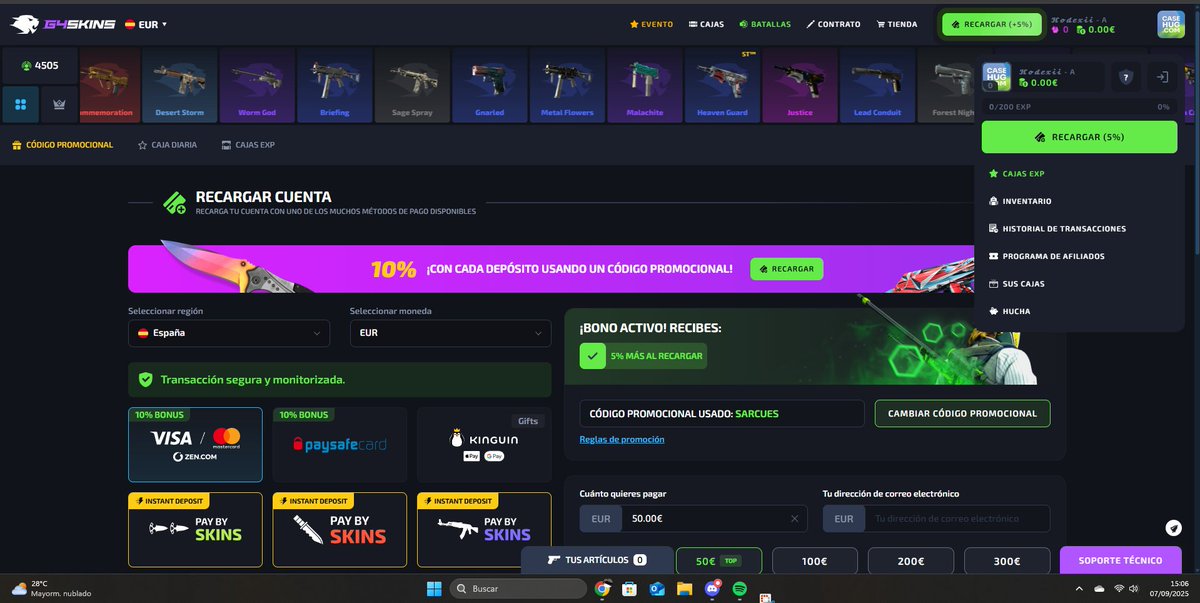The image size is (1200, 603).
Task: Select the Sage Spray skin card
Action: [412, 86]
